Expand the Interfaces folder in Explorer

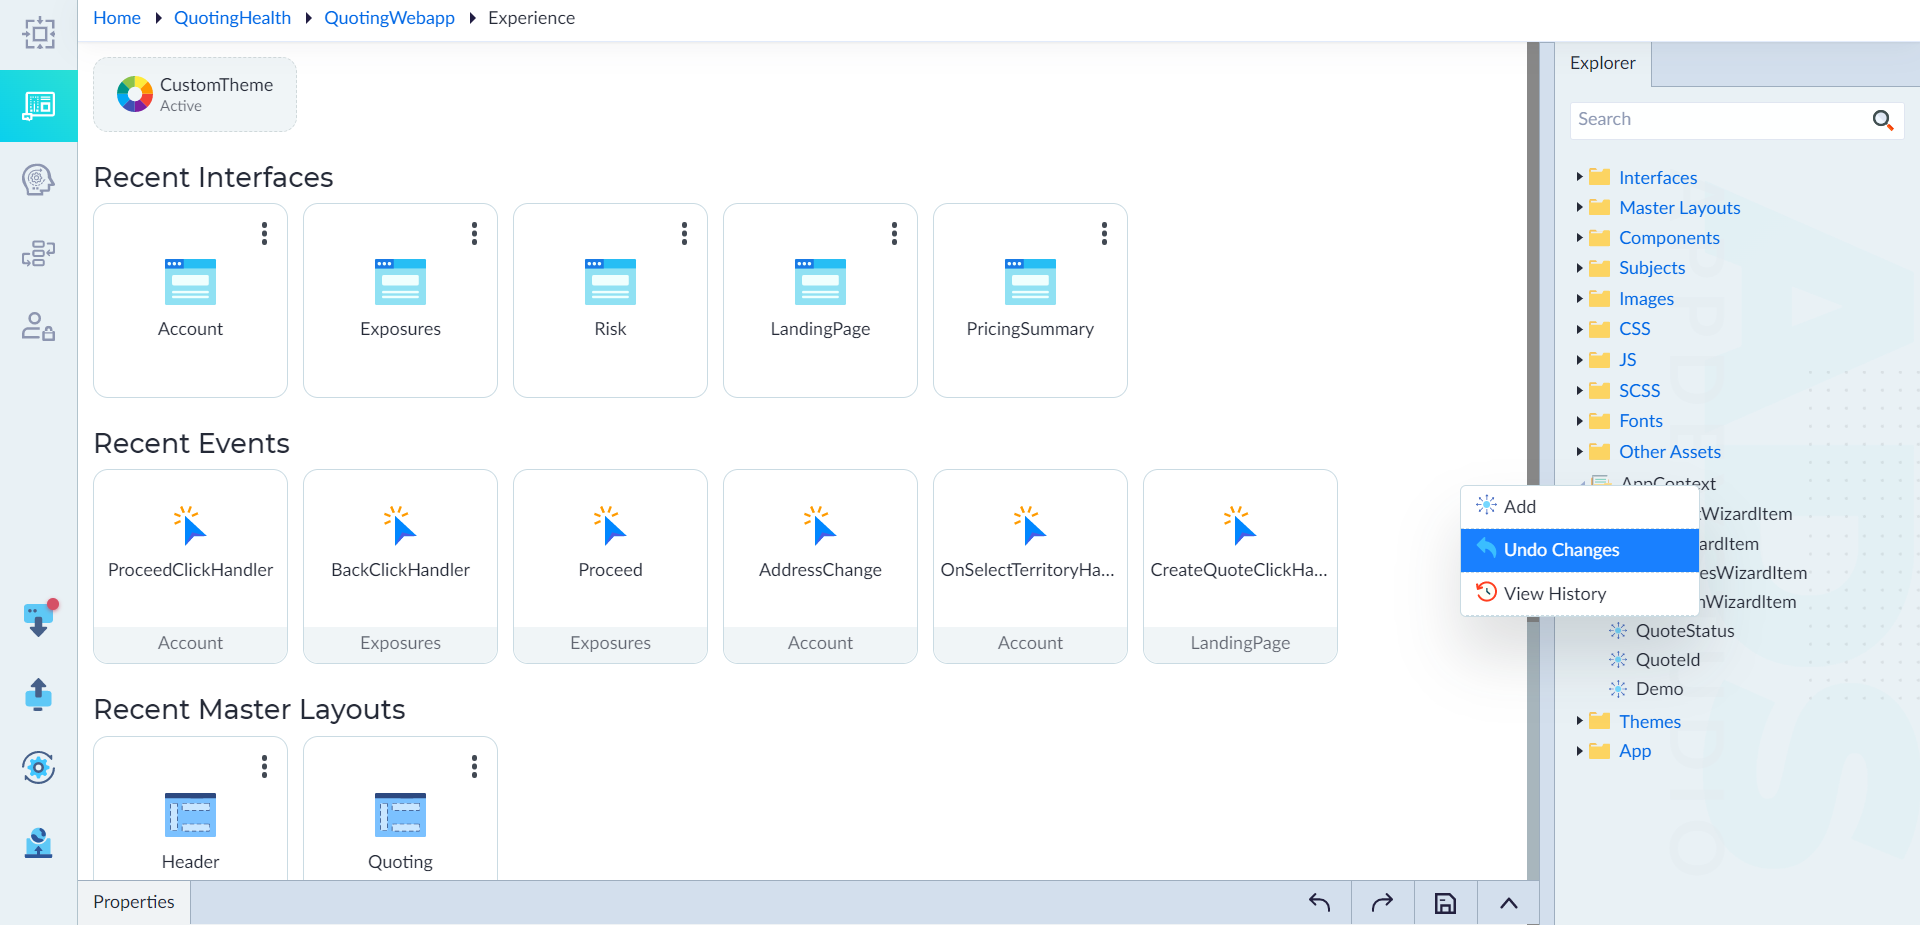(x=1579, y=177)
